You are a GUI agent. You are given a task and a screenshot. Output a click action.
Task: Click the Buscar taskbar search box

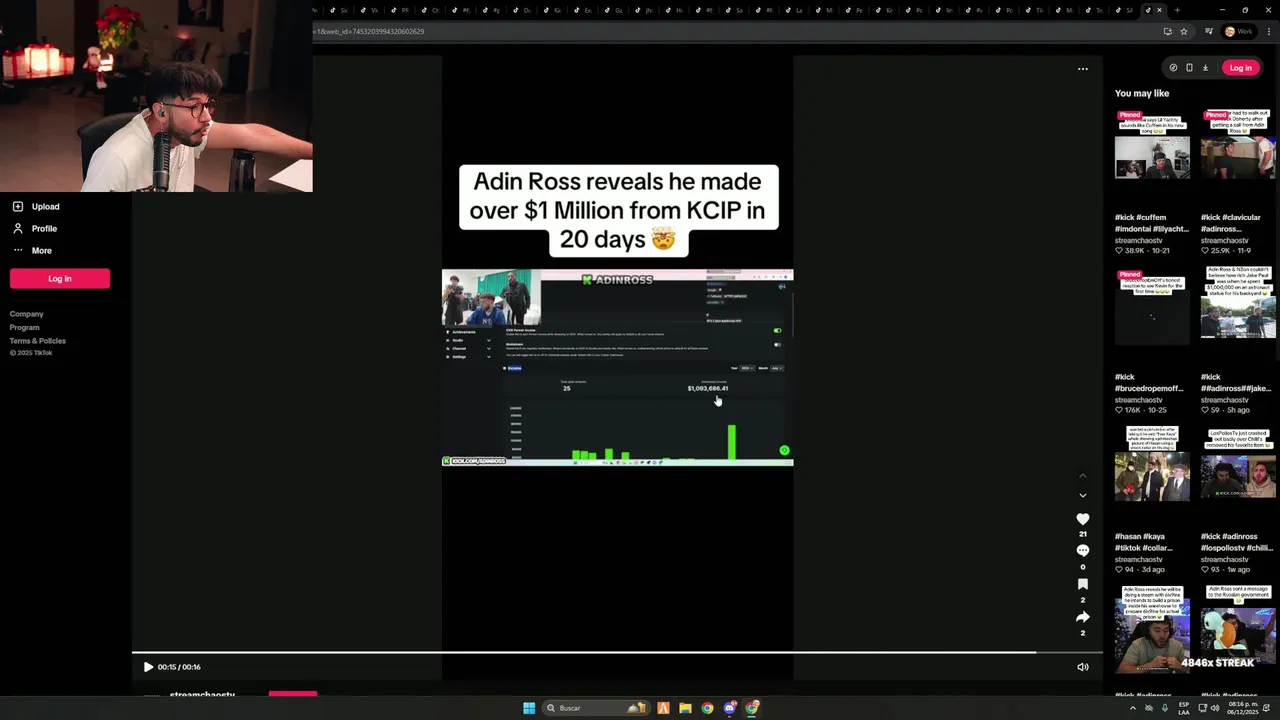pyautogui.click(x=594, y=708)
